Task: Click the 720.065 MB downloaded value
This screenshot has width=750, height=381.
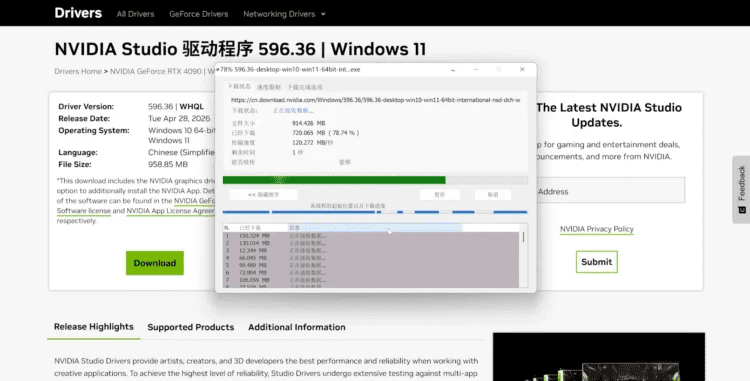Action: pos(325,133)
